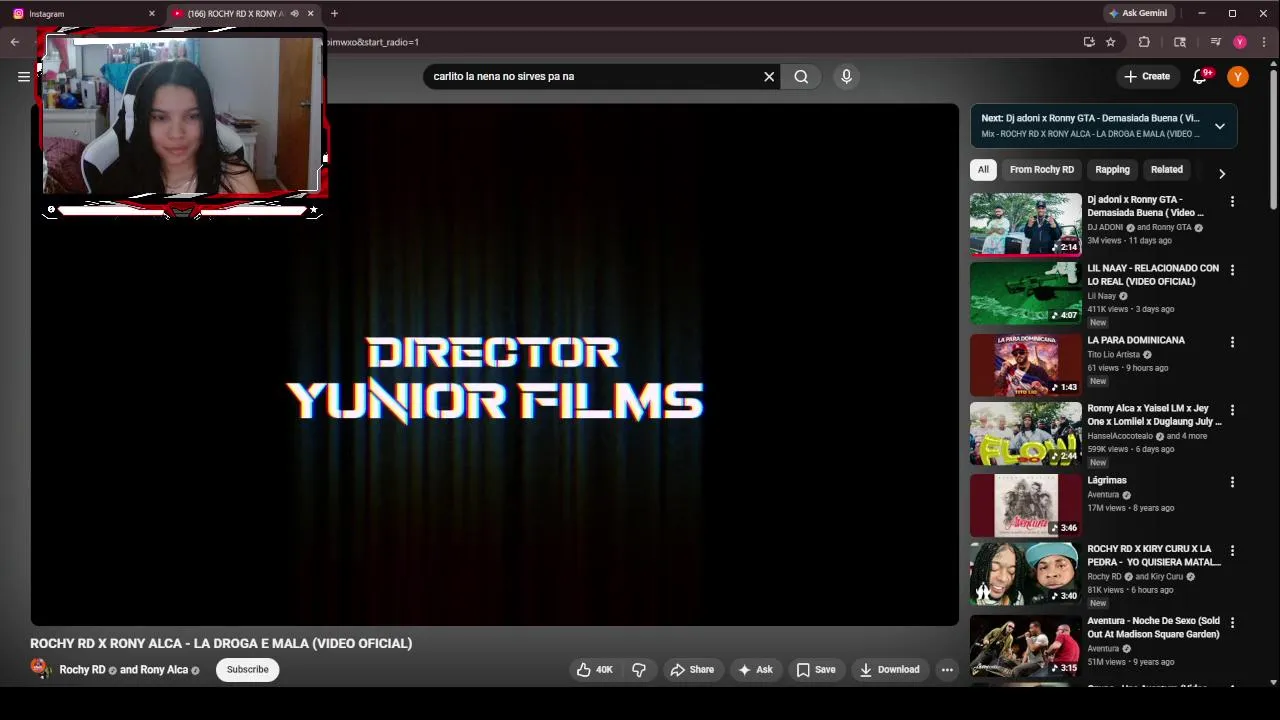The width and height of the screenshot is (1280, 720).
Task: Like the video with thumbs up
Action: click(x=594, y=670)
